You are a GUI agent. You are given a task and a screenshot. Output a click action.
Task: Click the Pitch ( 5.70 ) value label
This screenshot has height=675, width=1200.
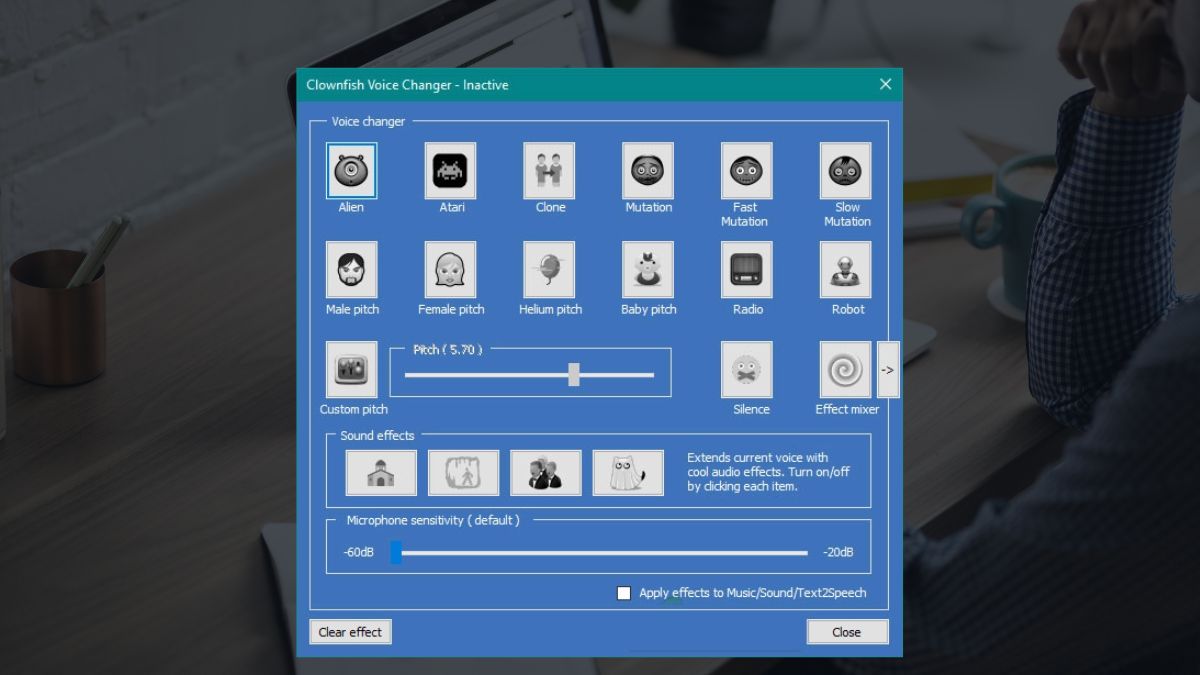pos(448,350)
